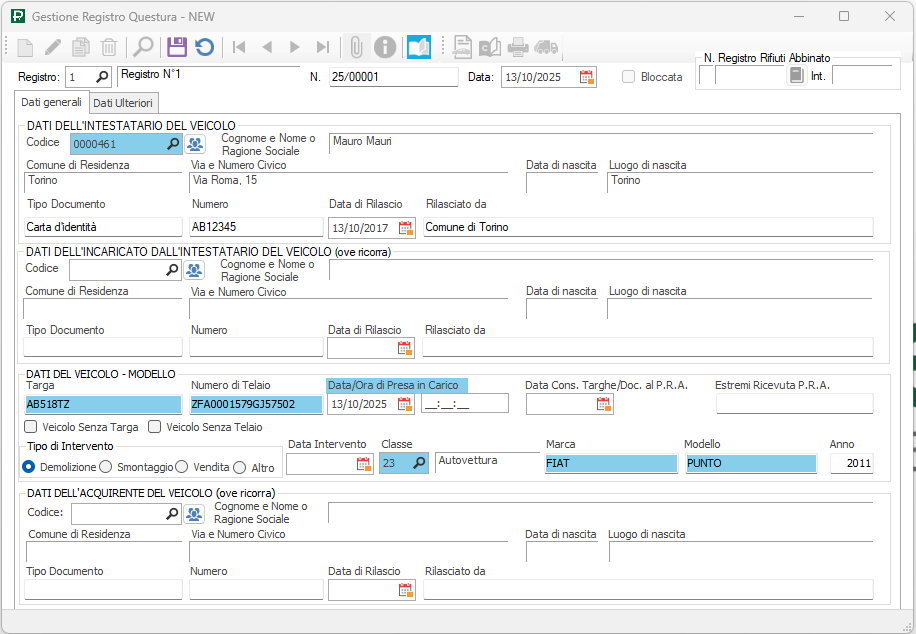Click the Marca field showing FIAT
The height and width of the screenshot is (634, 916).
point(610,464)
